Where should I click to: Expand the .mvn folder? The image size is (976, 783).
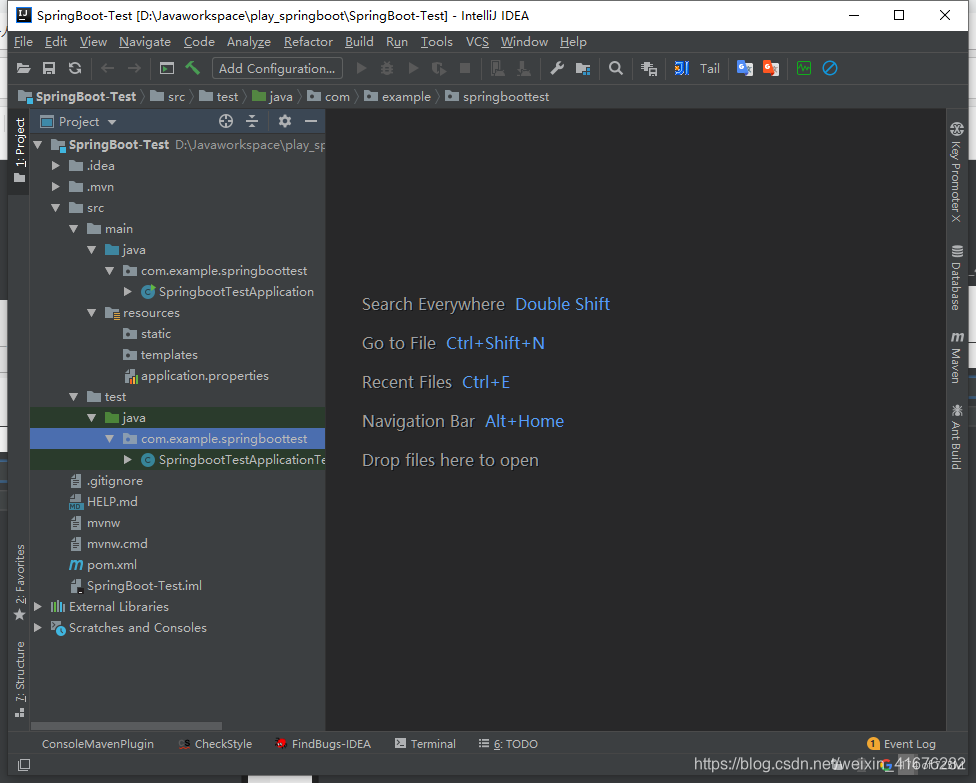pos(55,187)
